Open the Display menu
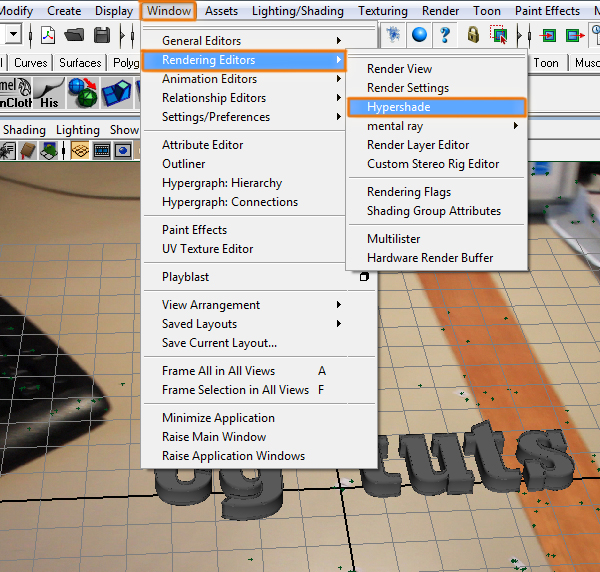This screenshot has height=572, width=600. (114, 11)
